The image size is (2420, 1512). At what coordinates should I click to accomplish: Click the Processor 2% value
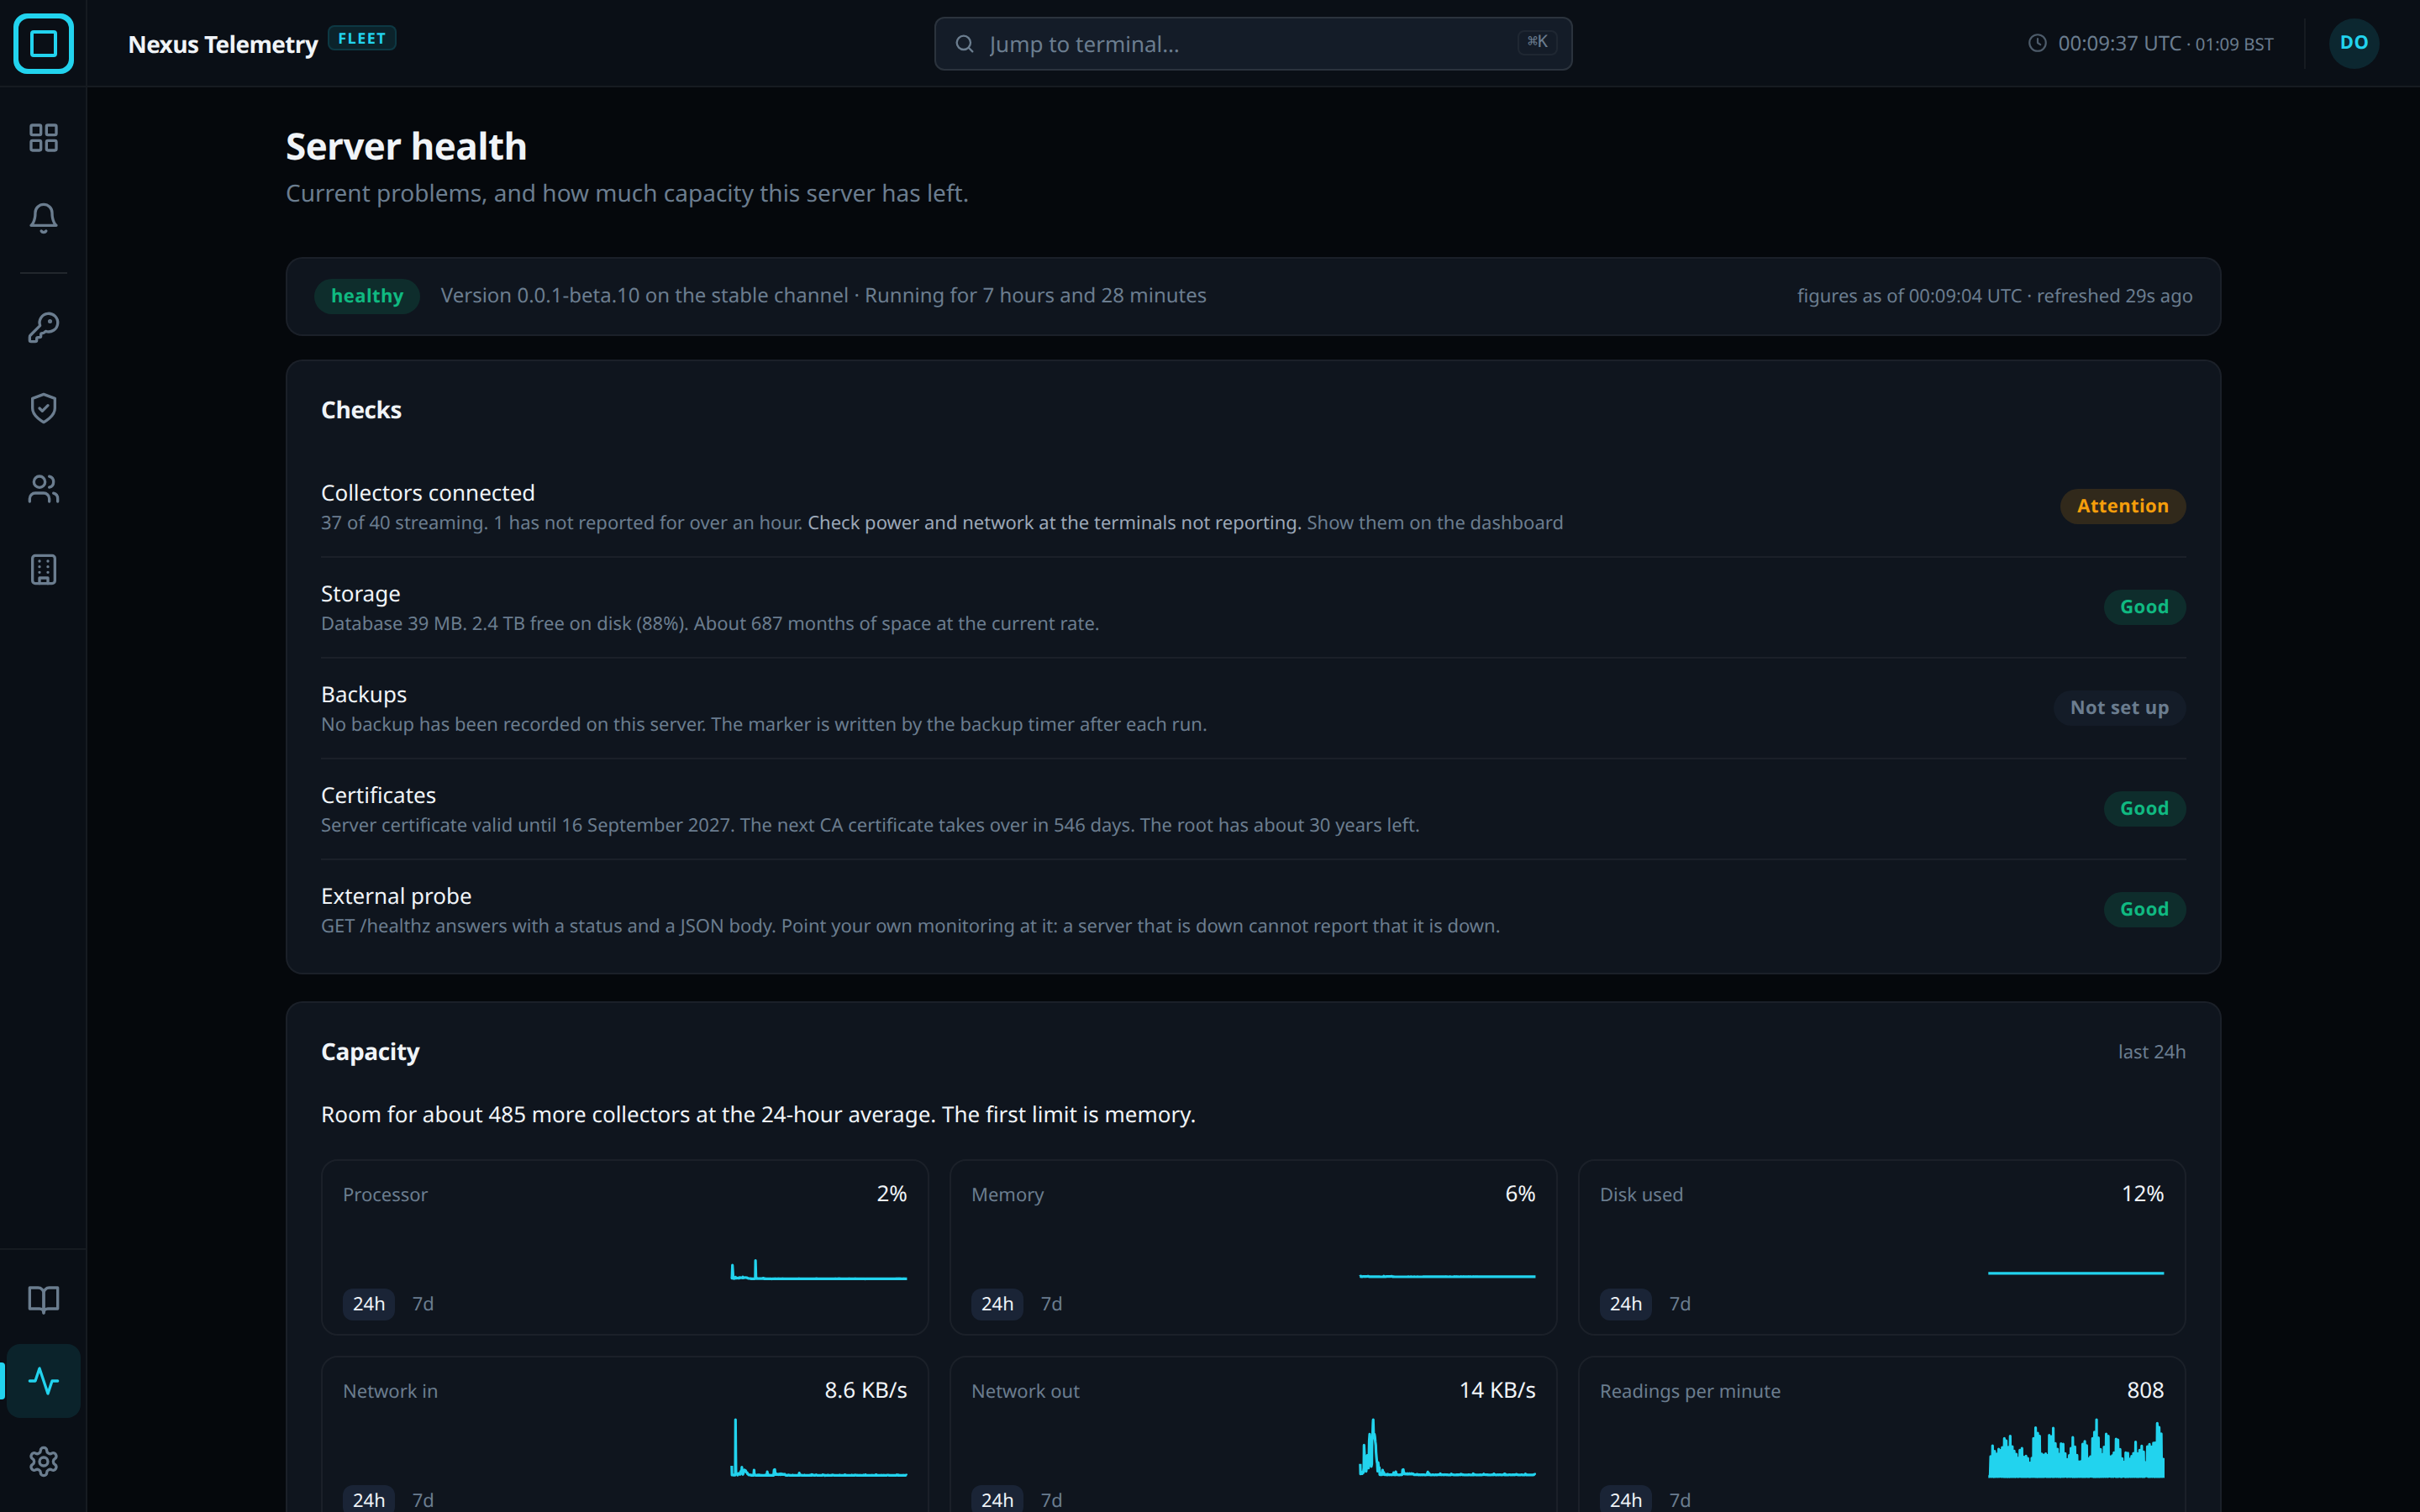[891, 1194]
